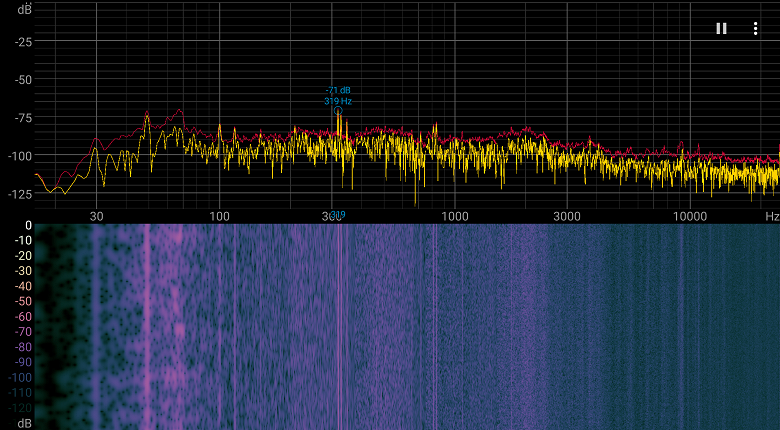Click the bright pink 319 Hz line in the spectrogram
This screenshot has width=780, height=430.
point(340,326)
